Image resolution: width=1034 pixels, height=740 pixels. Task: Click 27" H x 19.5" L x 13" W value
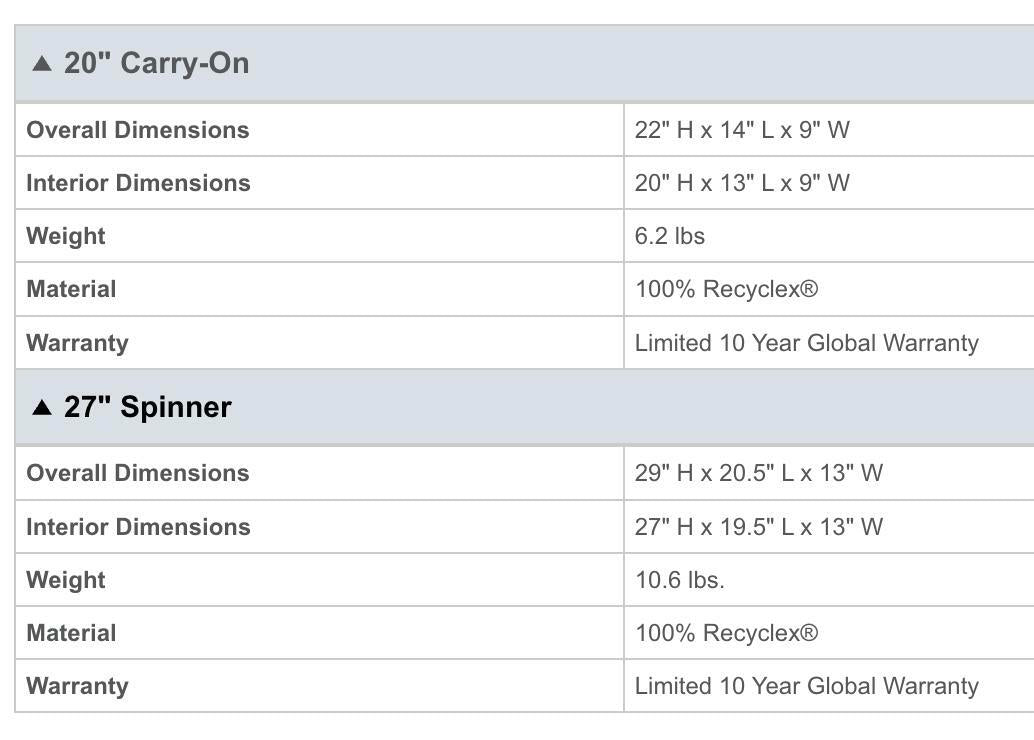758,527
